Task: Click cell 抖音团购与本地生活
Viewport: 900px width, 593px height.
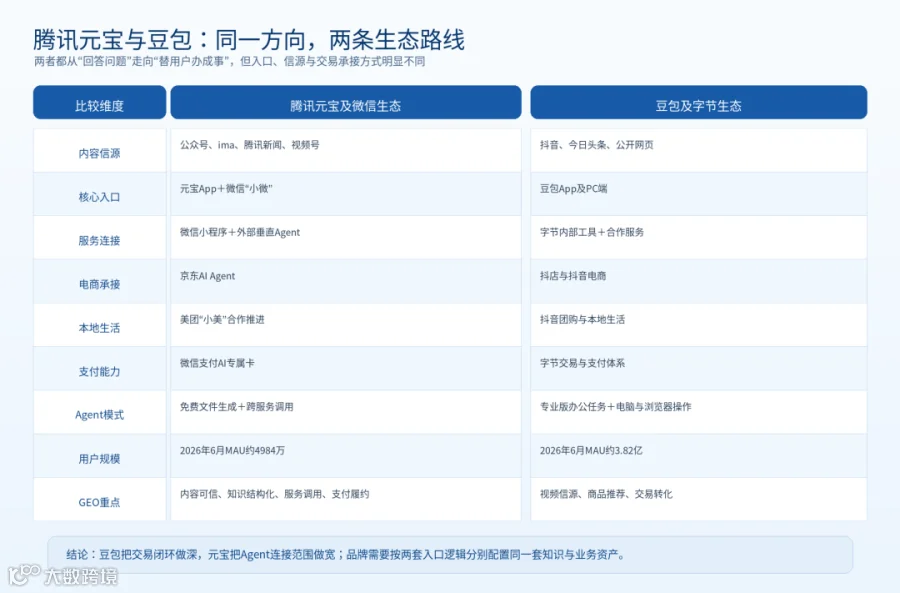Action: coord(699,325)
